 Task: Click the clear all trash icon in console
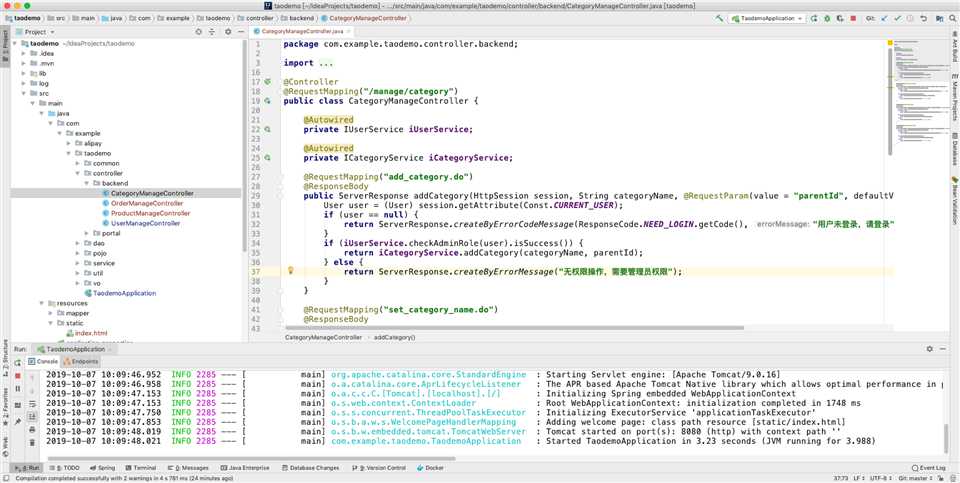click(x=32, y=441)
